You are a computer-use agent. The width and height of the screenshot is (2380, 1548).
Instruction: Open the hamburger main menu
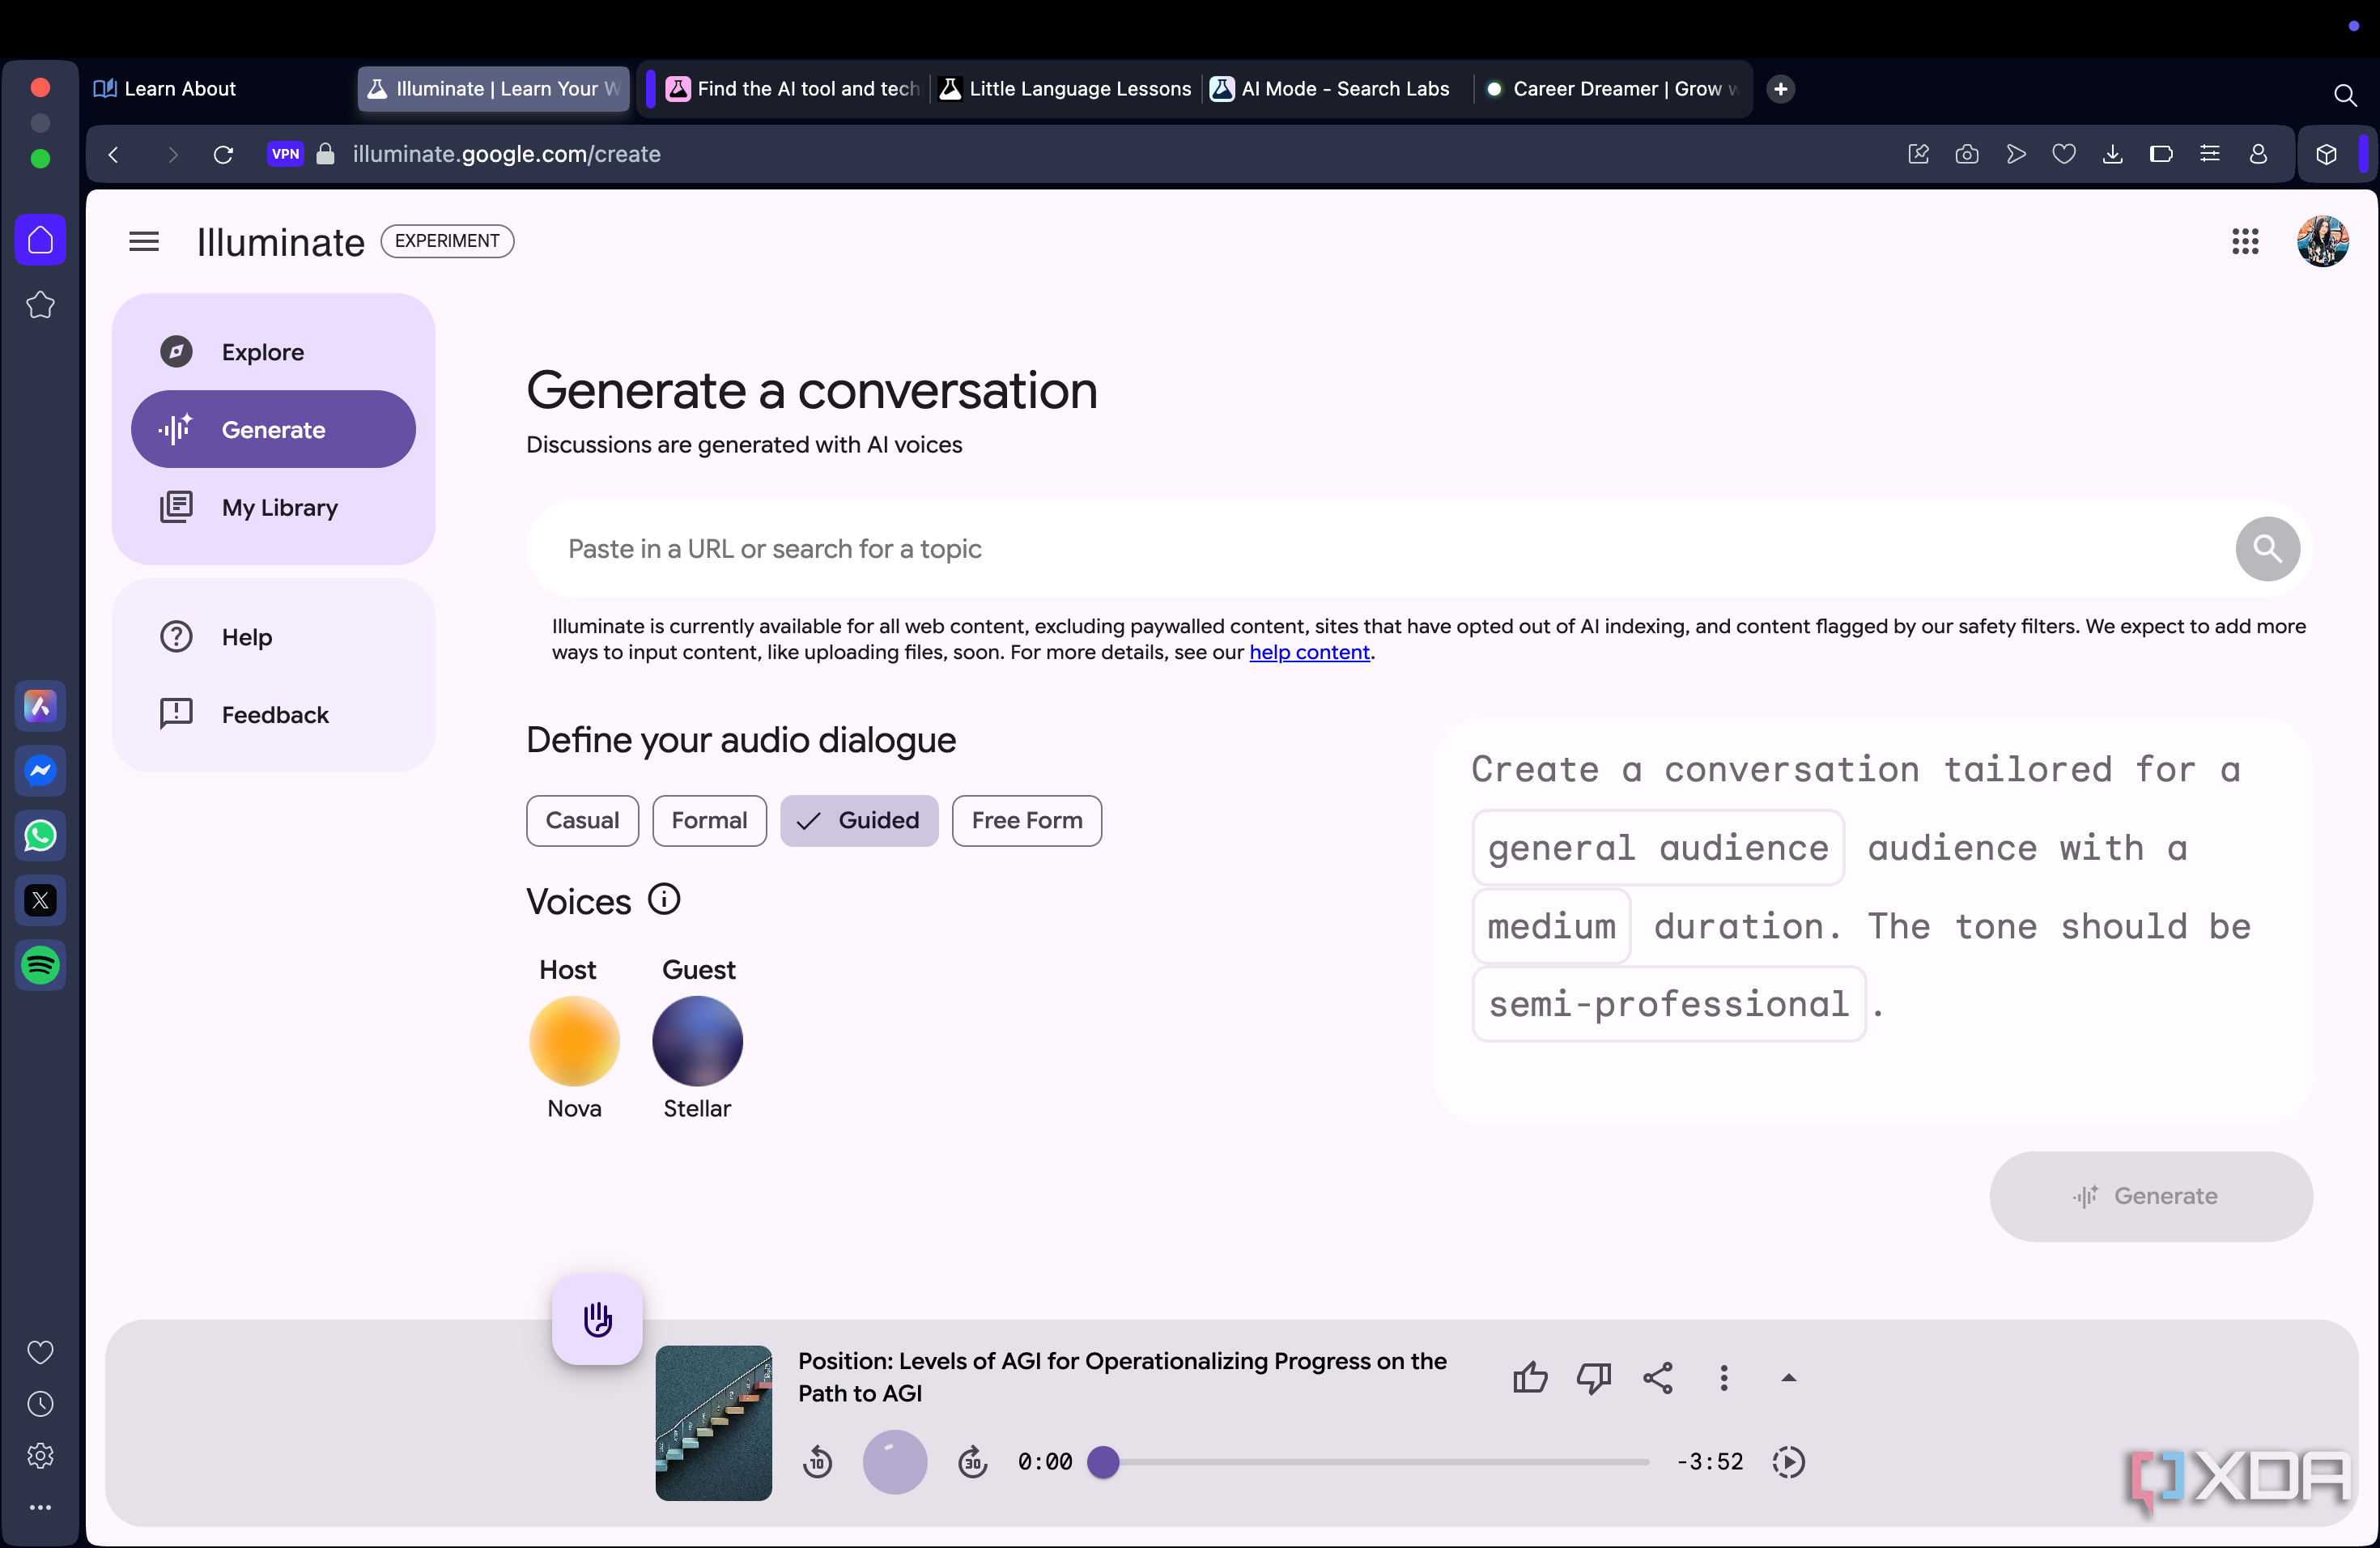pyautogui.click(x=144, y=241)
